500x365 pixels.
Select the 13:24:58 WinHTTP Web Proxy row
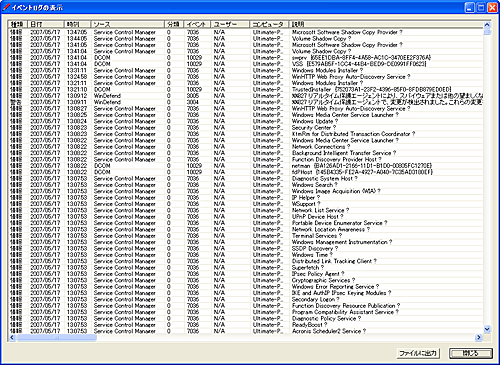pos(246,77)
